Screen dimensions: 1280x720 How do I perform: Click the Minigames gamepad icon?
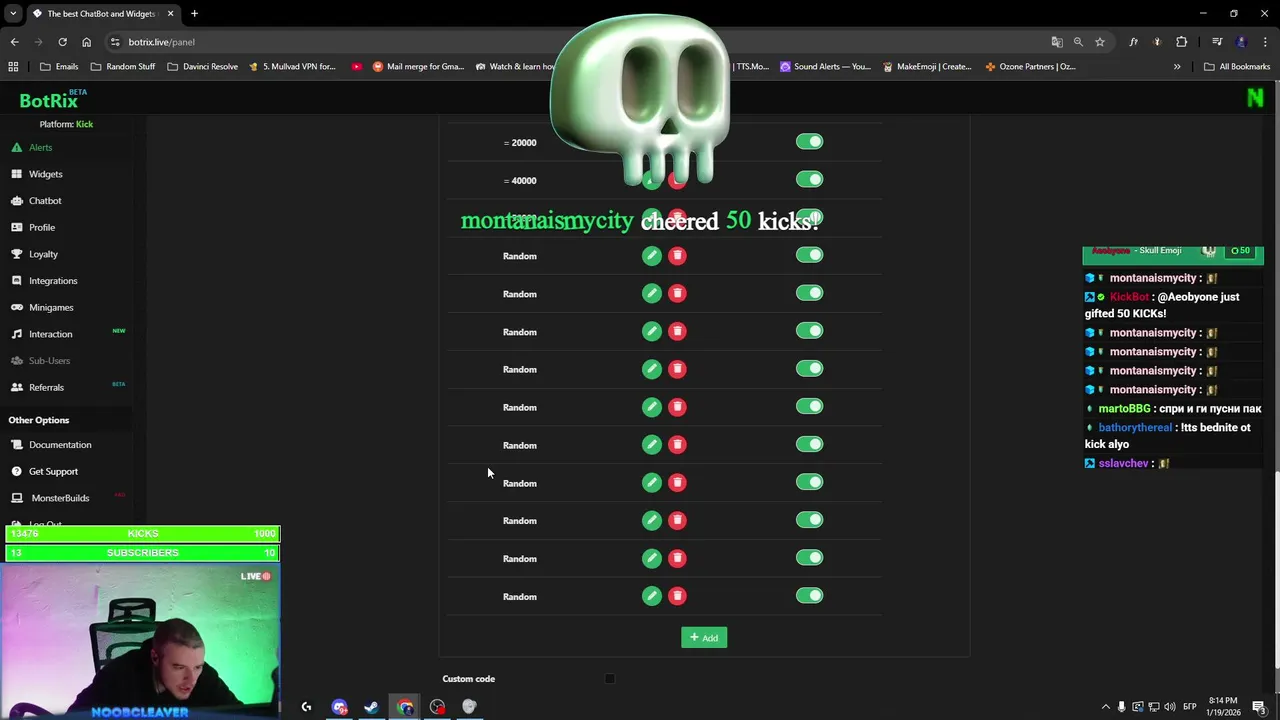(17, 307)
